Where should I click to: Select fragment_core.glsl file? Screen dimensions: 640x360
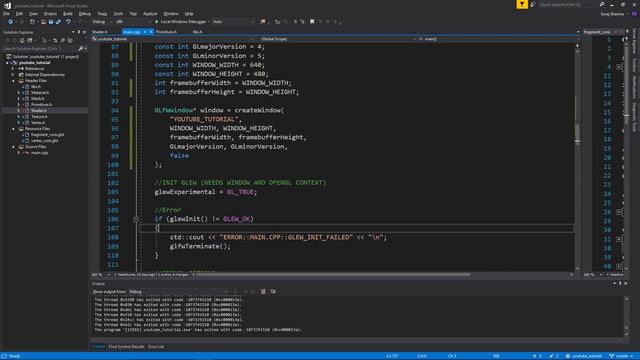point(47,135)
